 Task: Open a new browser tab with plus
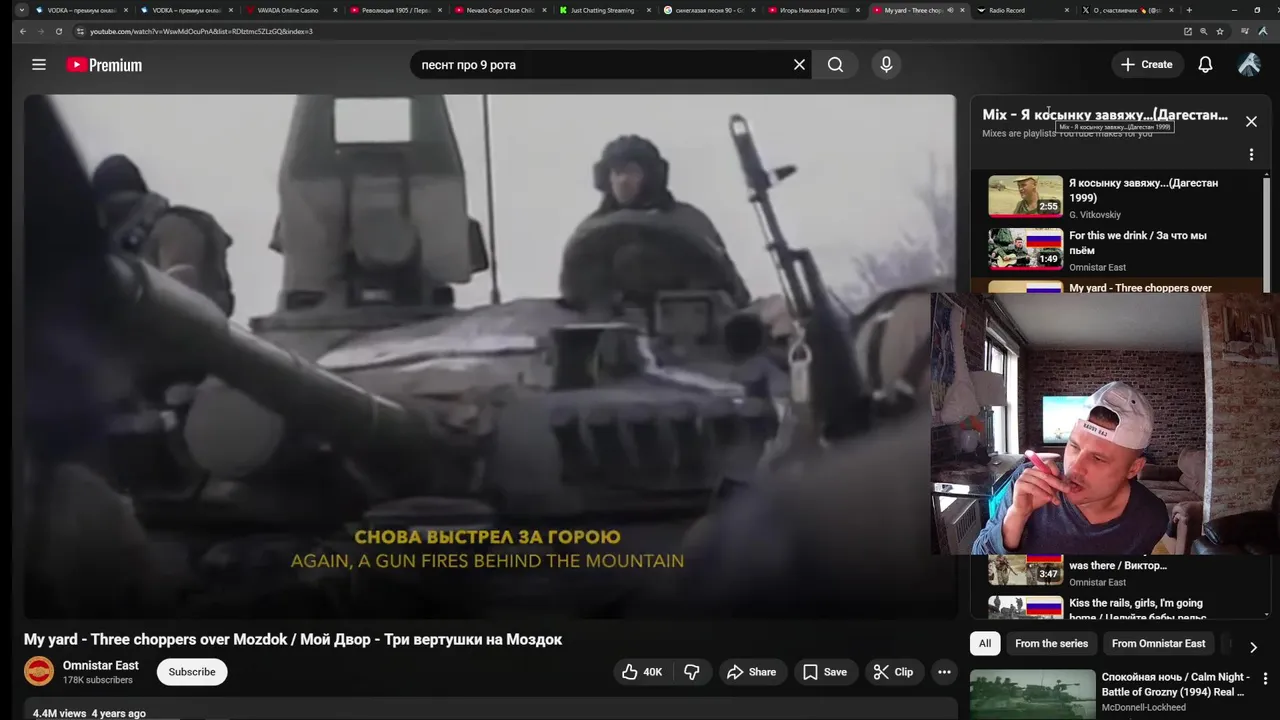[1189, 10]
